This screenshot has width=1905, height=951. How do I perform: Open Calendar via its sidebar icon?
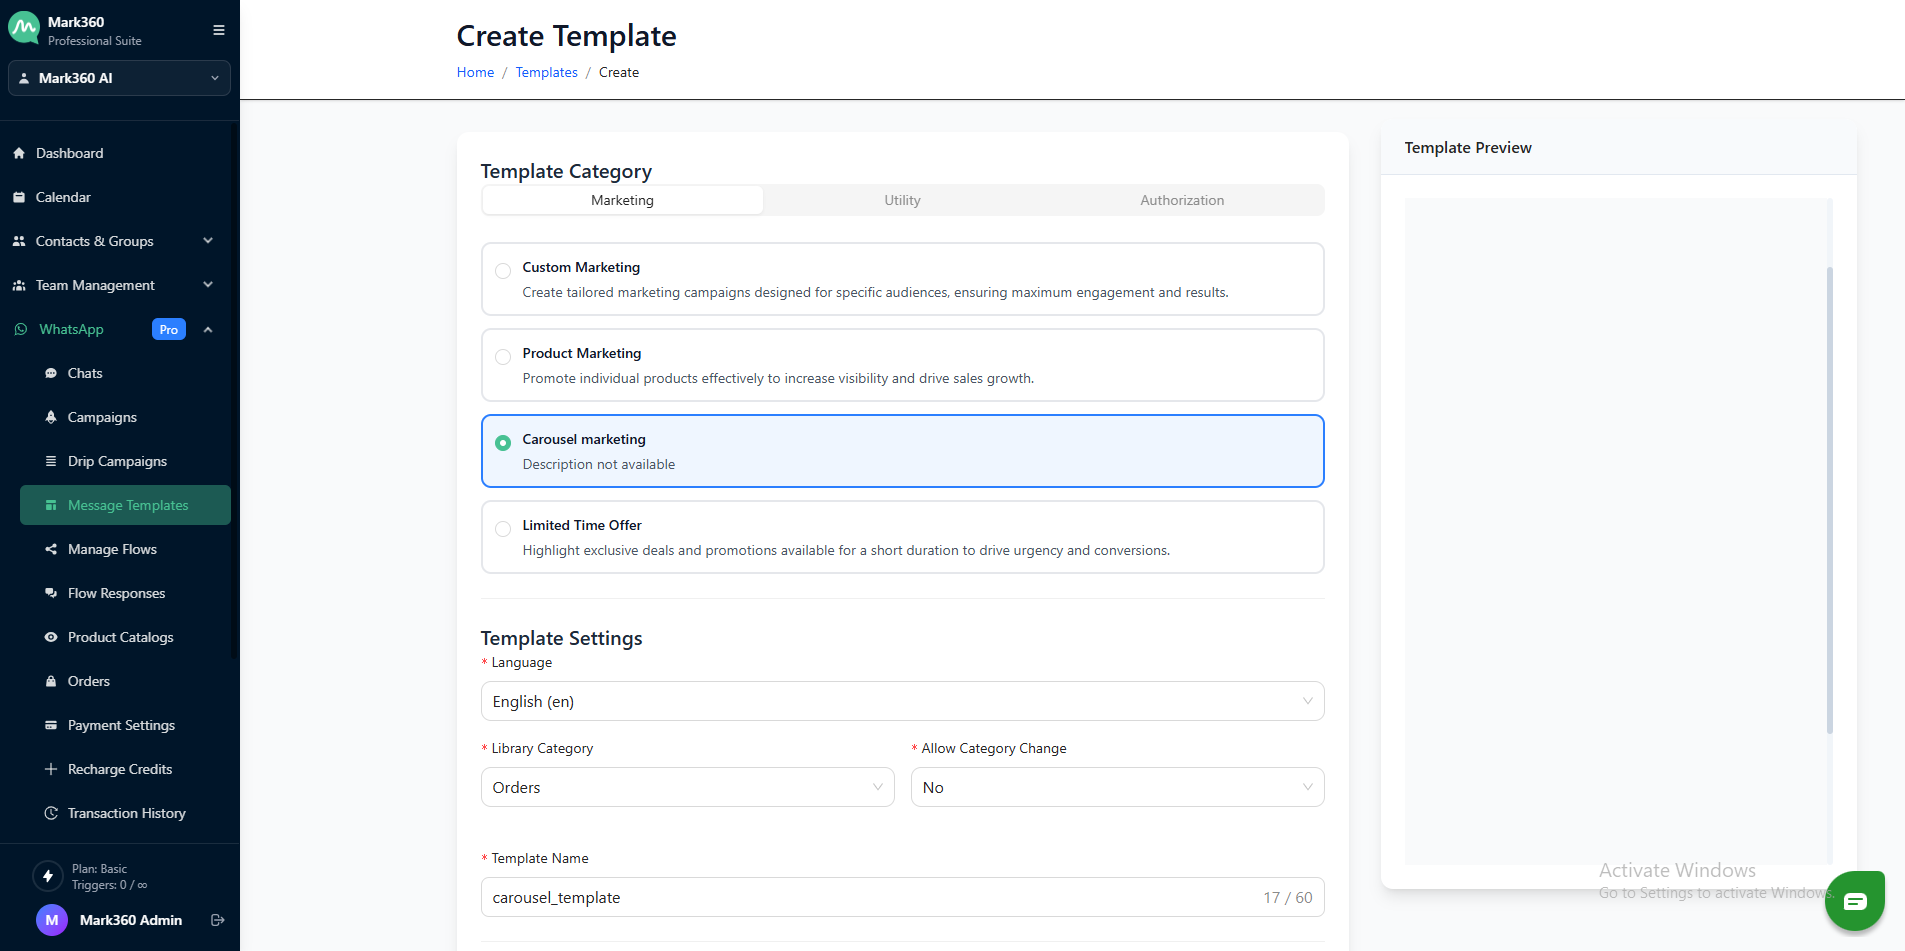[x=19, y=197]
